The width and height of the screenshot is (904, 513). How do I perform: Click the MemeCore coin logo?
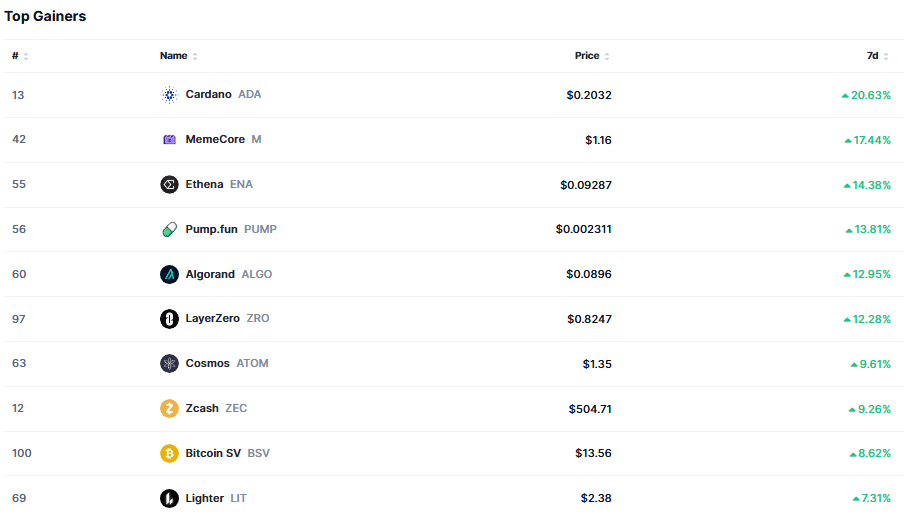click(x=169, y=139)
